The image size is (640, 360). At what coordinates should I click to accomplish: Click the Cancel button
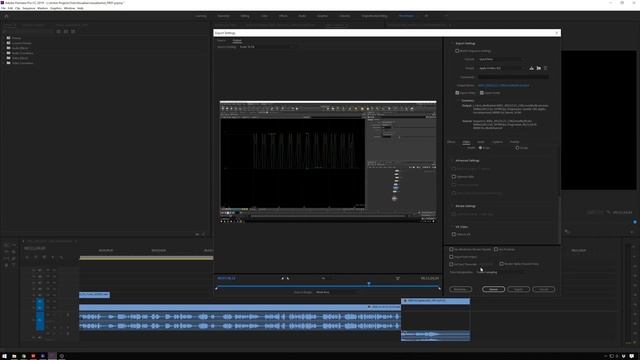[544, 289]
